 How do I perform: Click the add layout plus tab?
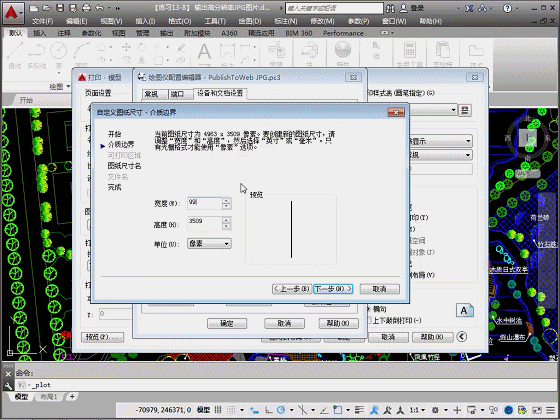[x=72, y=396]
